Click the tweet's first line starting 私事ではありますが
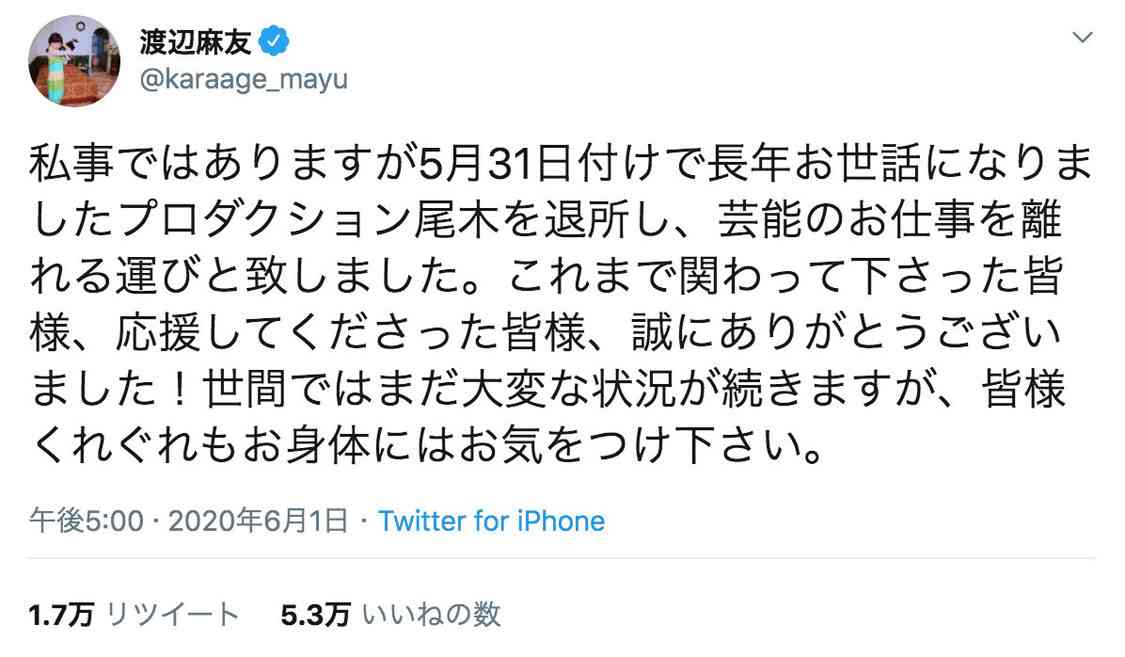 click(561, 164)
